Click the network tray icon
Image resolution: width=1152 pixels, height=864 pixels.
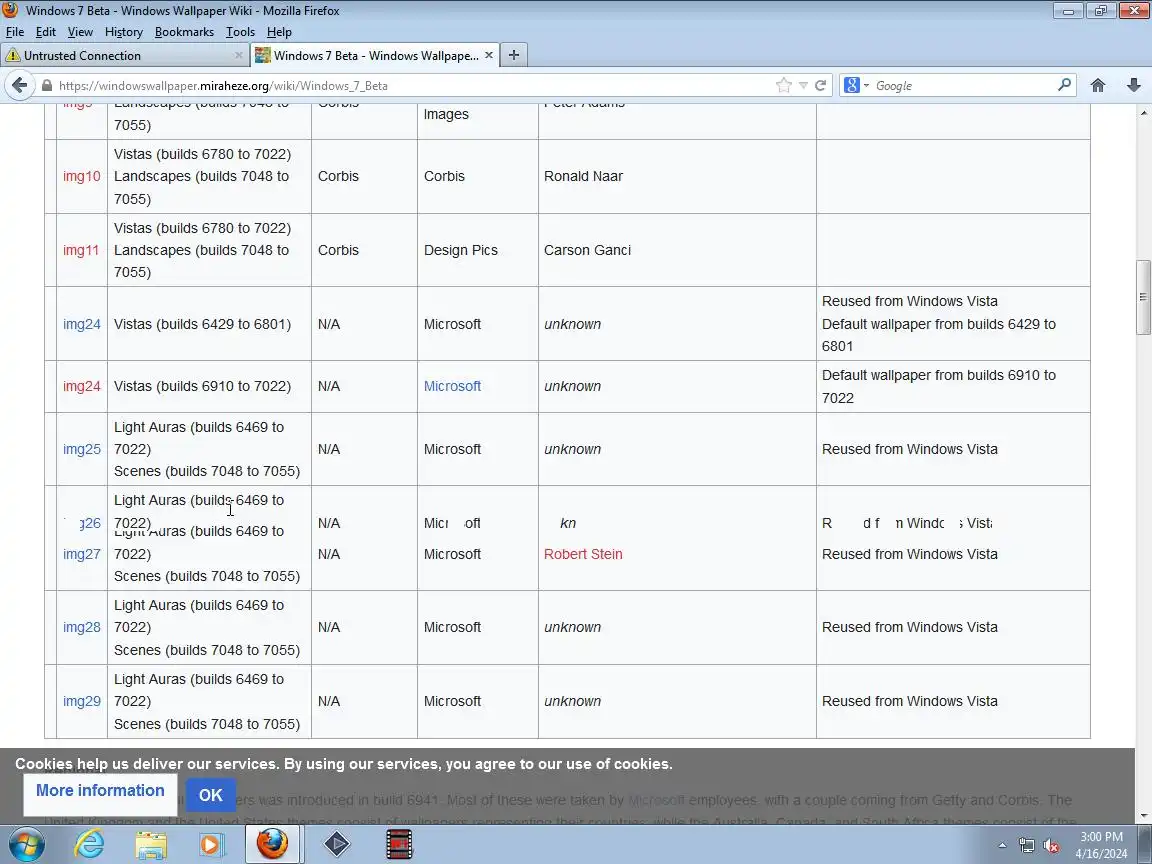[1026, 846]
